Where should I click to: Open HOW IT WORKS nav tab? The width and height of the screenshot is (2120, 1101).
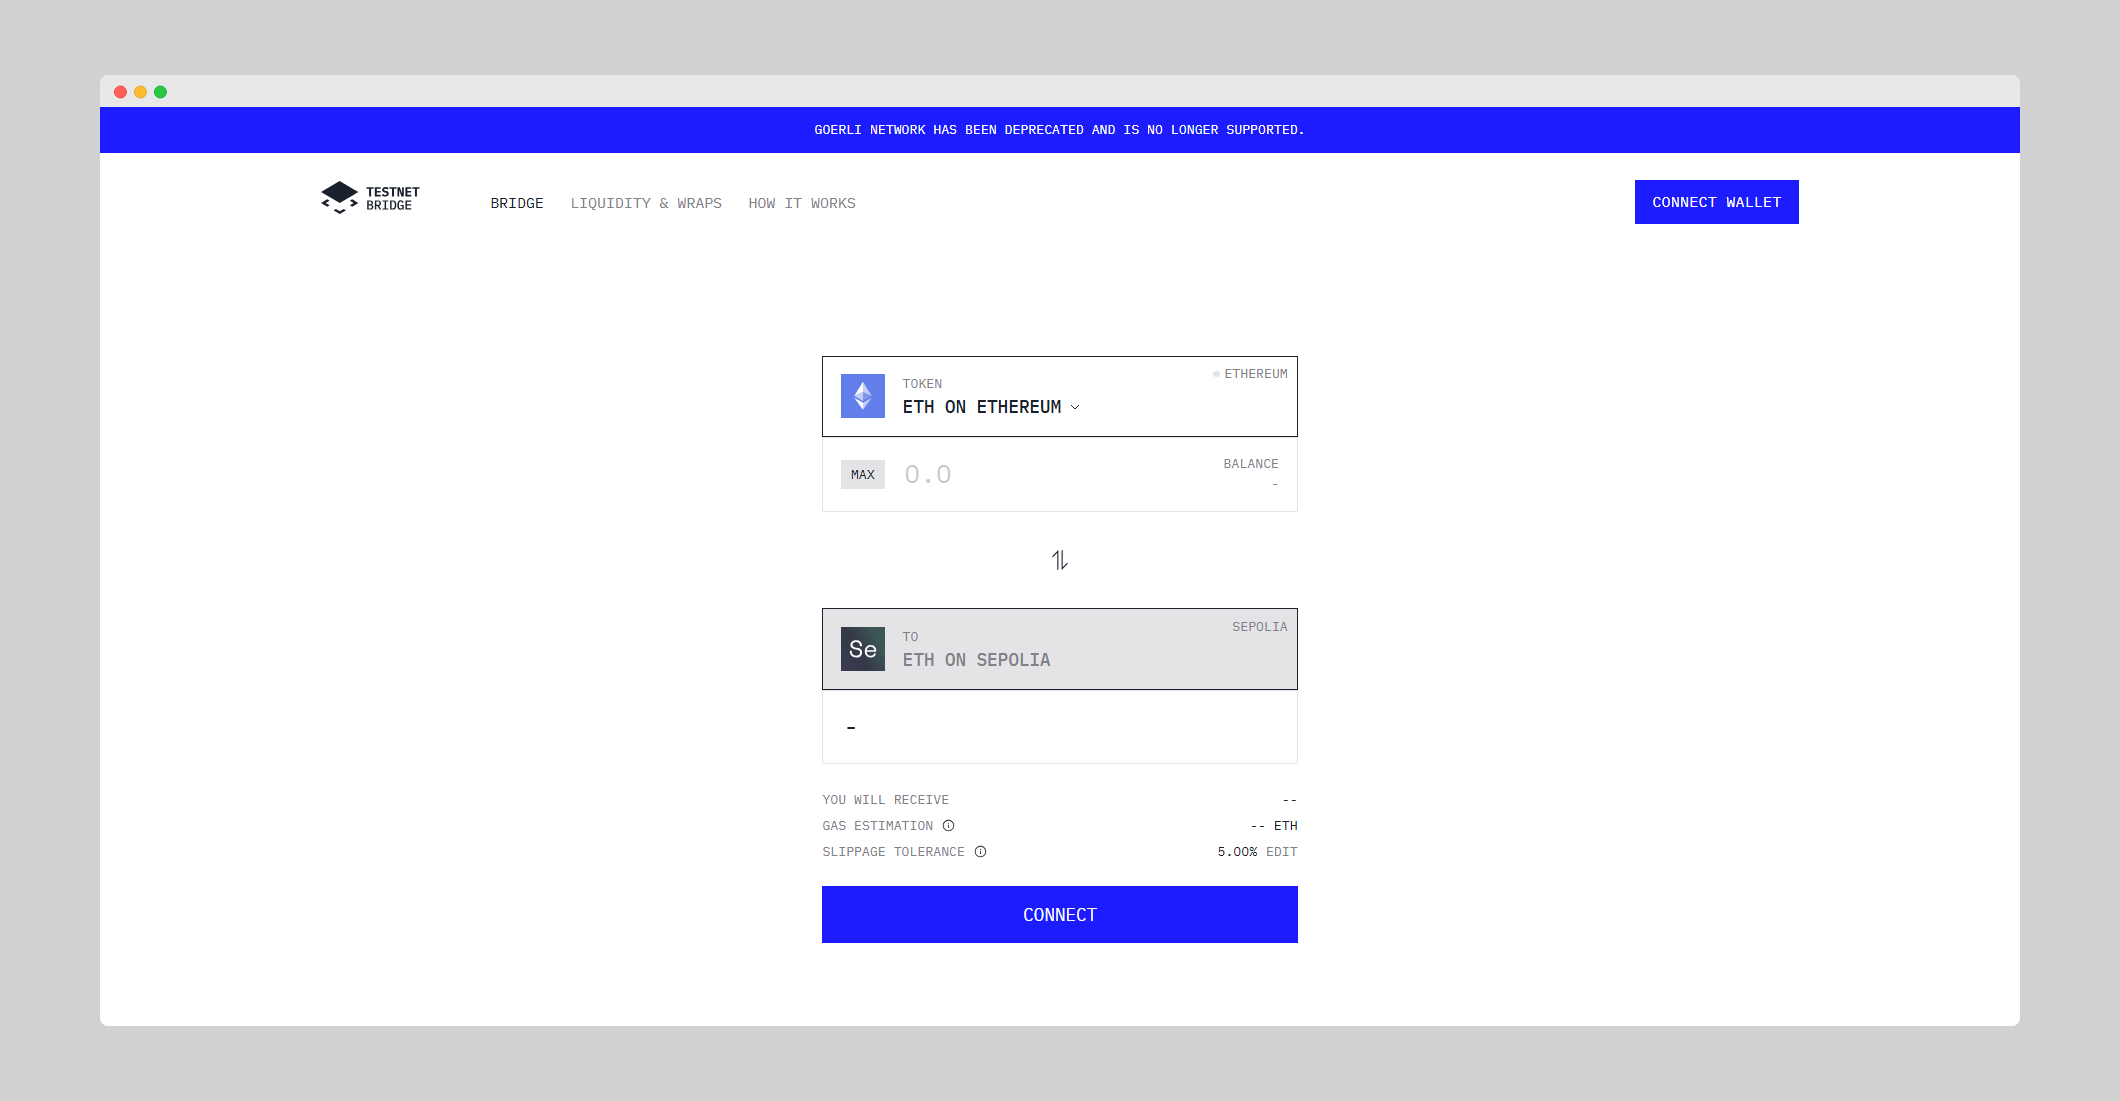802,203
